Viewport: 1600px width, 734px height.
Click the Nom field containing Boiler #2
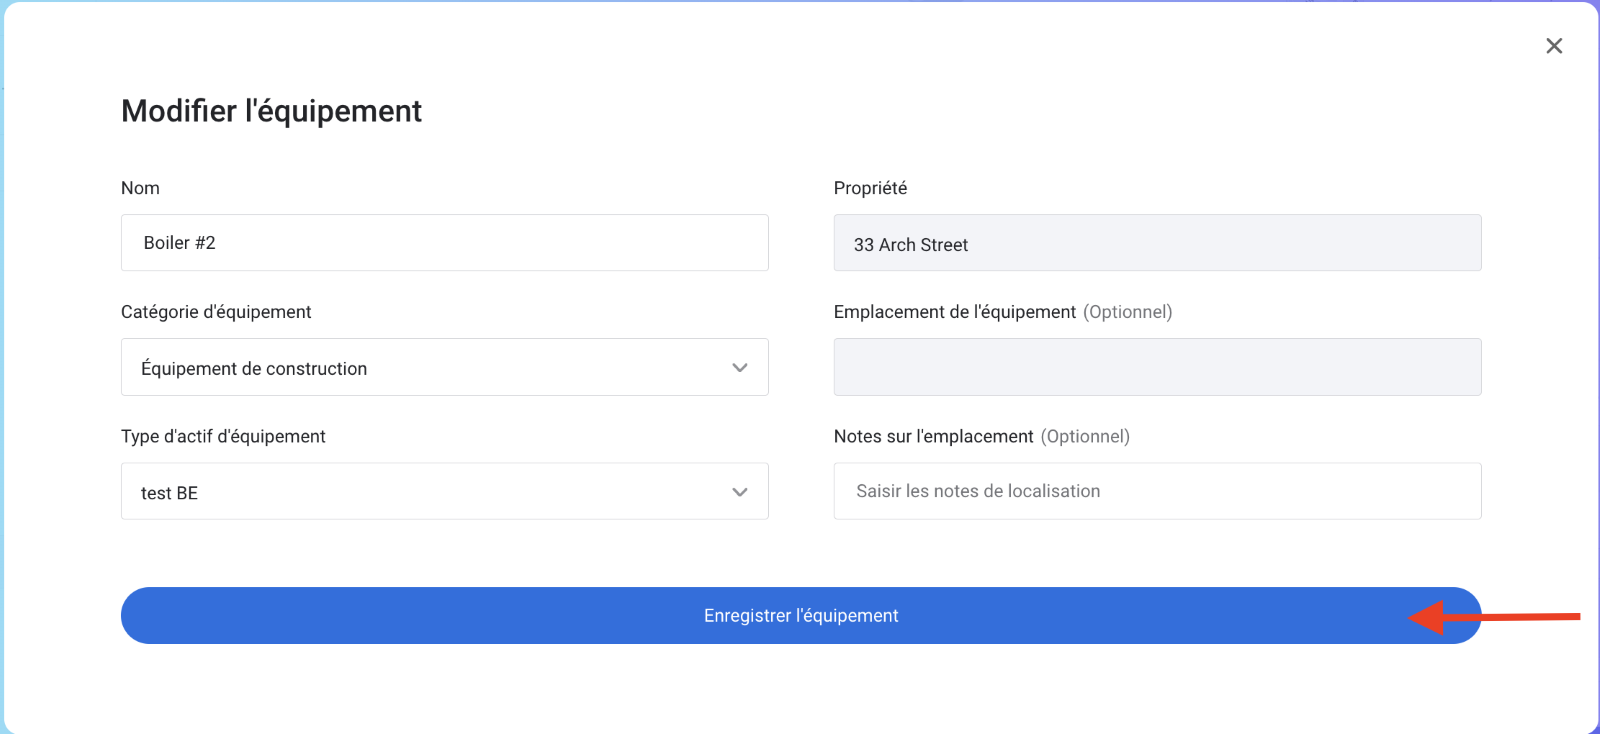pyautogui.click(x=444, y=243)
